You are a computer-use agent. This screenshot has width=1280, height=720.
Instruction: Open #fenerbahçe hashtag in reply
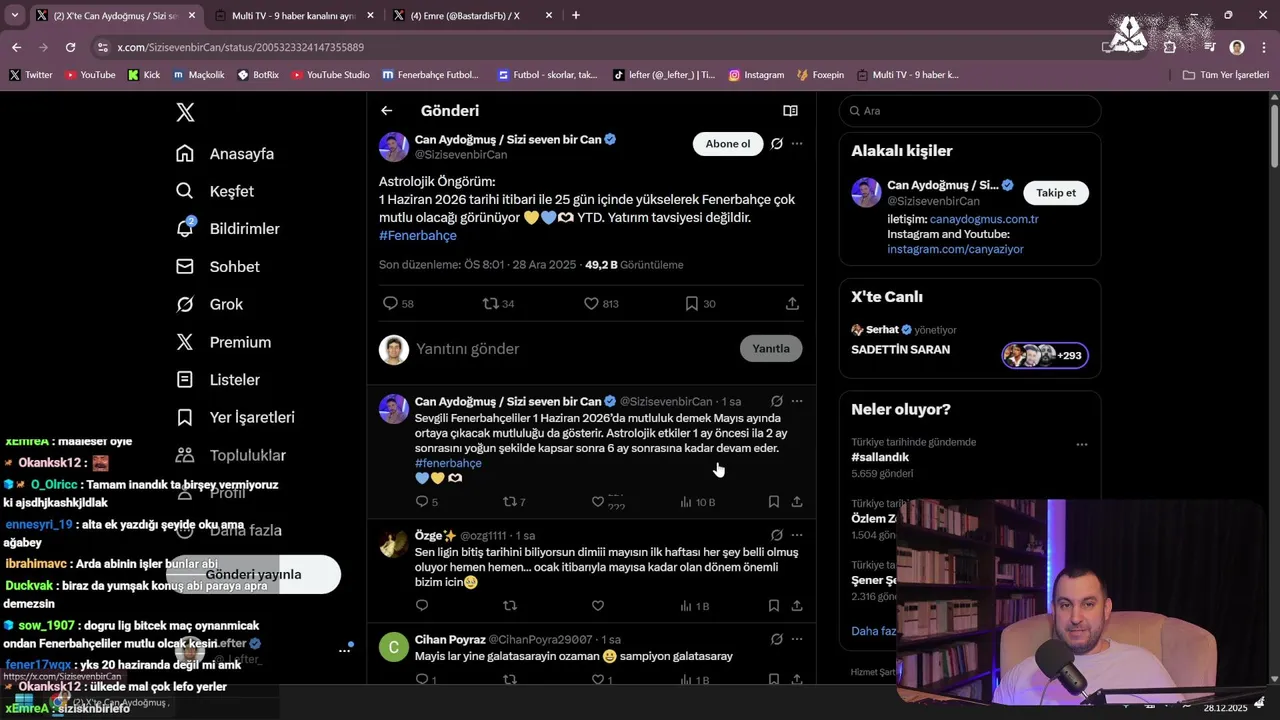448,463
